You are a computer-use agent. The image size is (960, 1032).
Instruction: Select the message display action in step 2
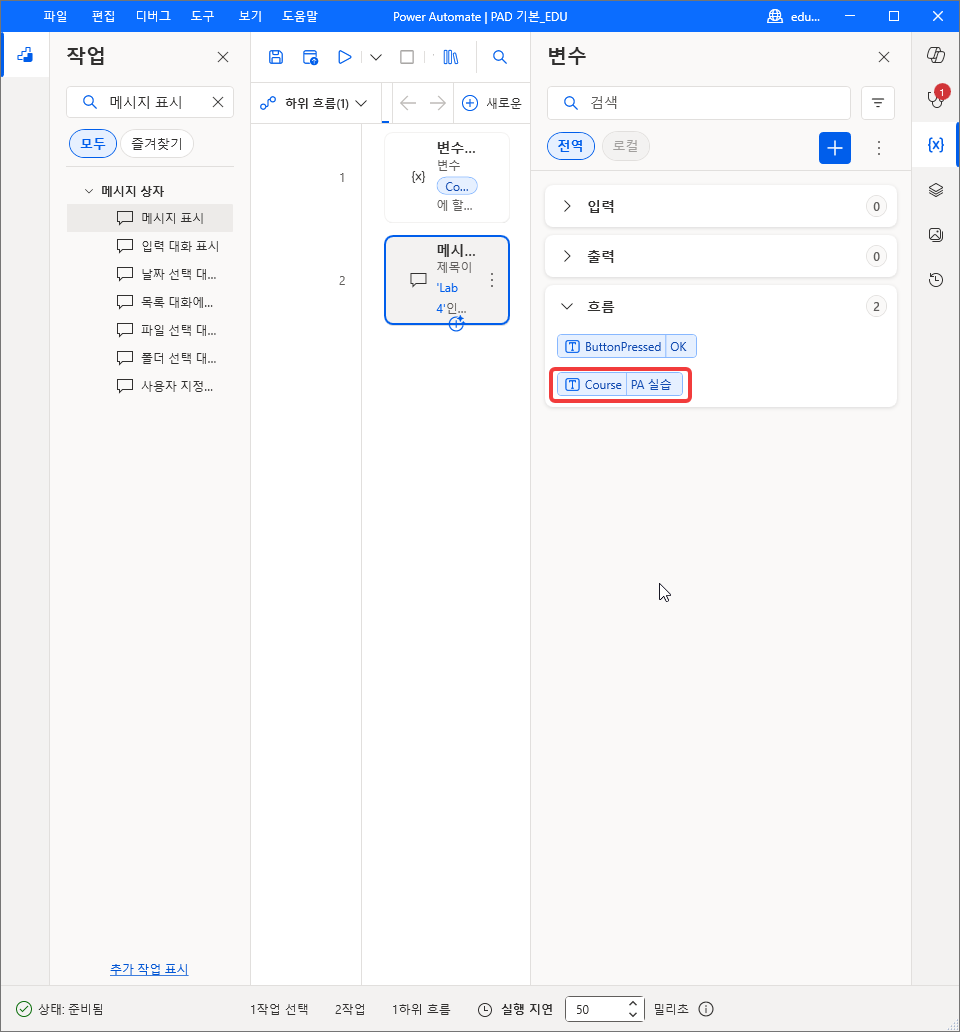click(447, 280)
